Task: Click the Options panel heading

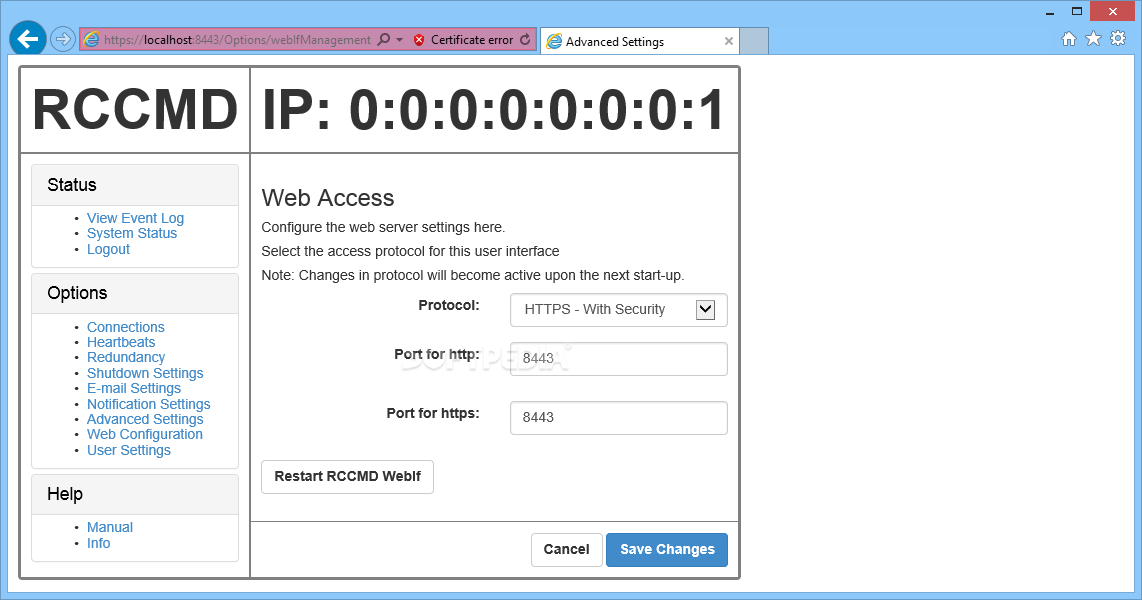Action: point(135,293)
